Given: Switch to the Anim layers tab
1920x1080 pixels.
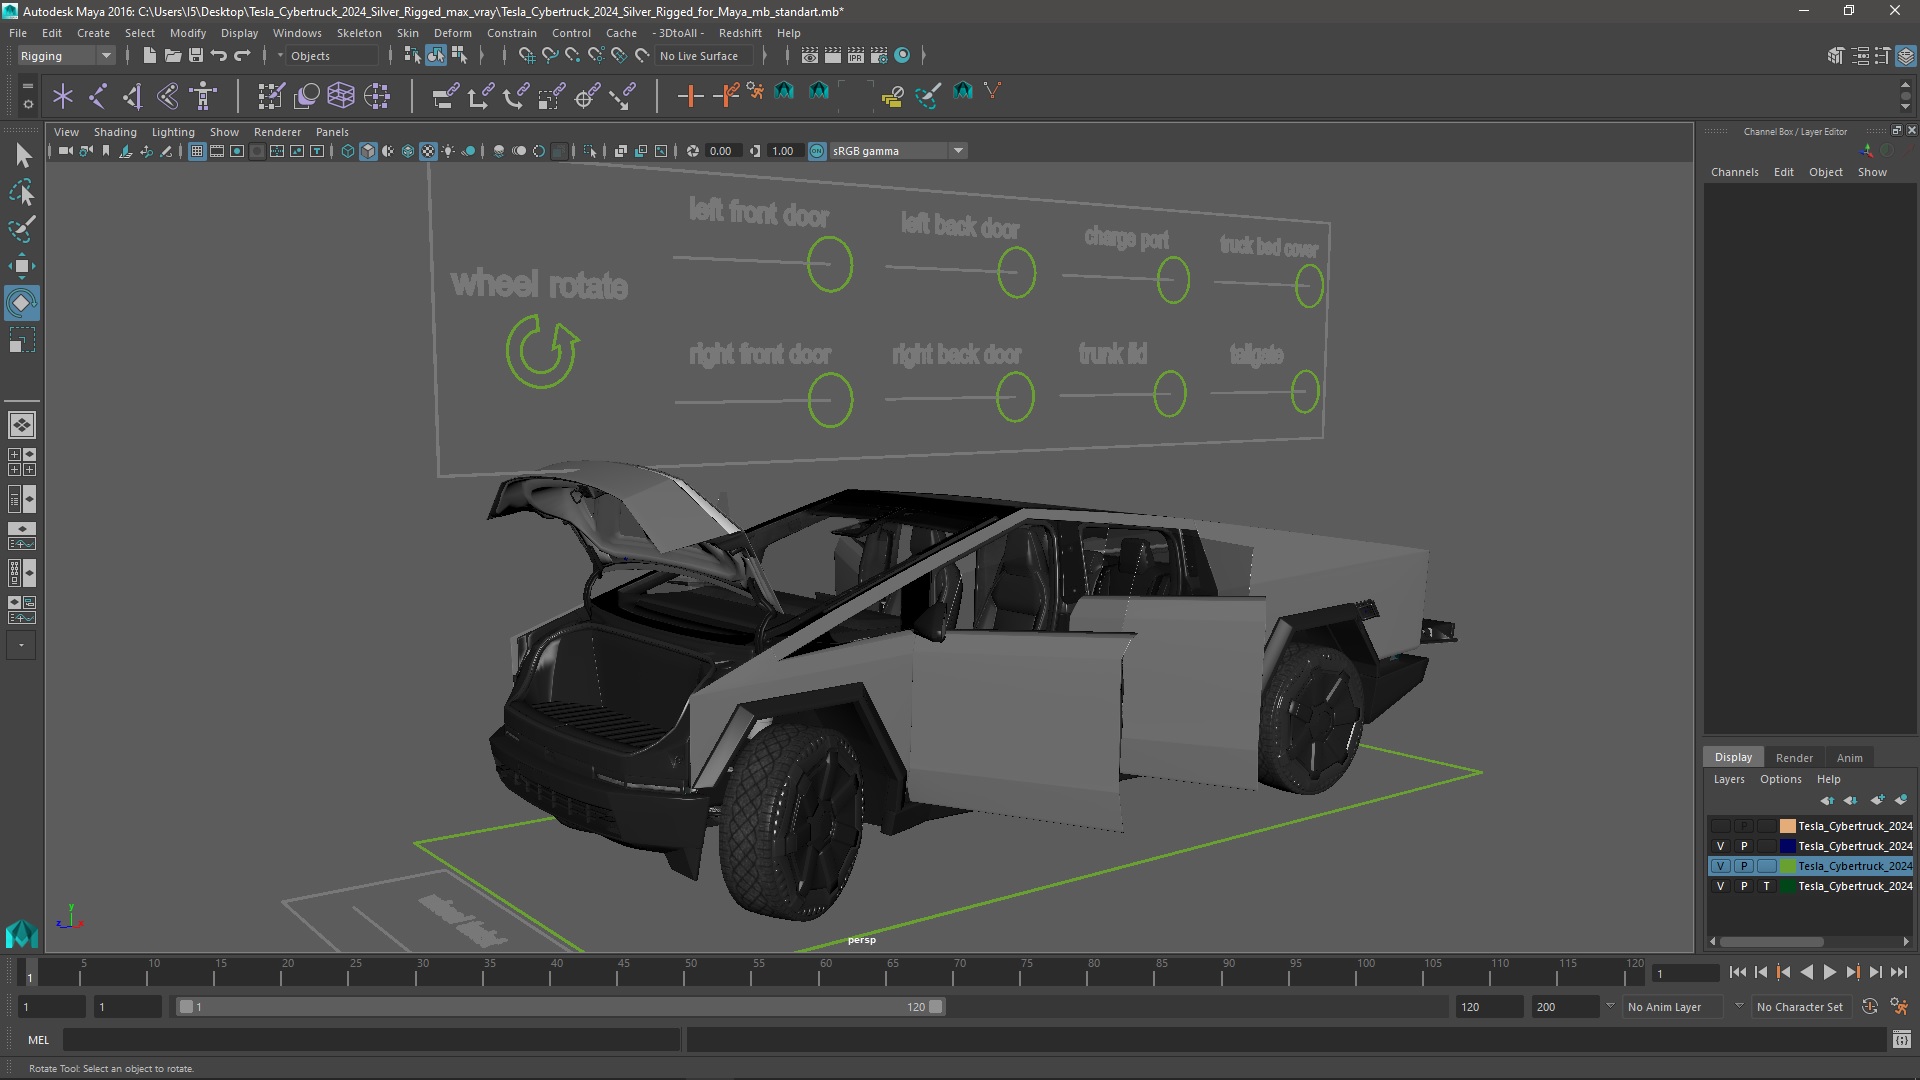Looking at the screenshot, I should coord(1849,758).
